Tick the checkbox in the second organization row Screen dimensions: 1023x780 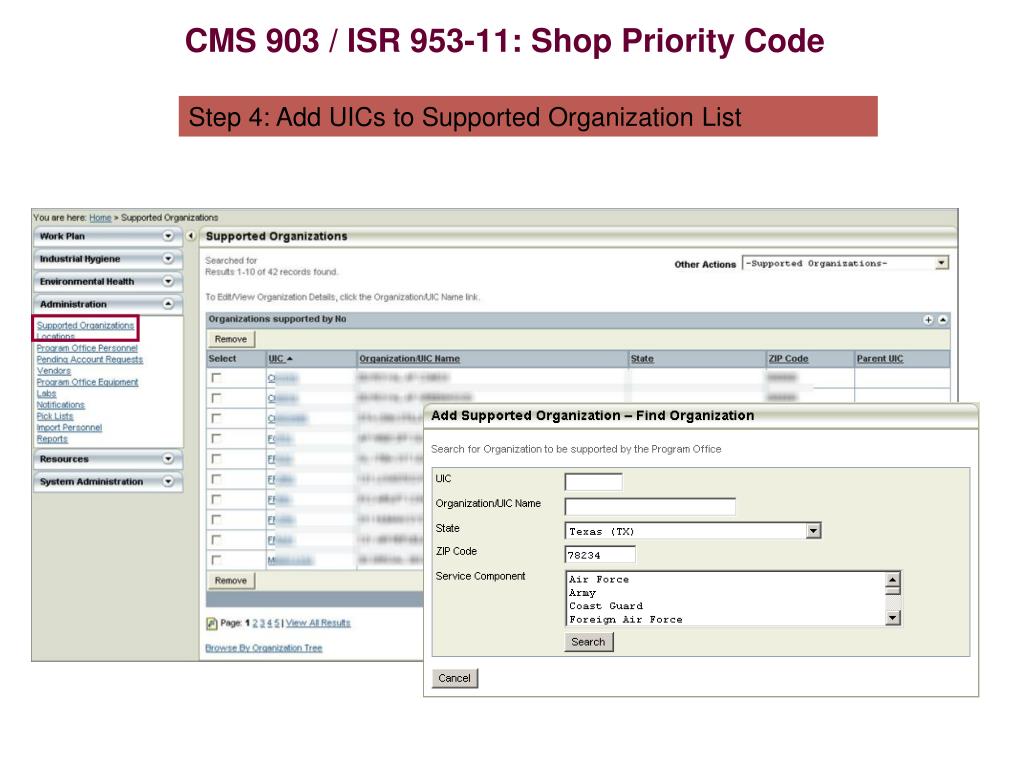coord(216,398)
